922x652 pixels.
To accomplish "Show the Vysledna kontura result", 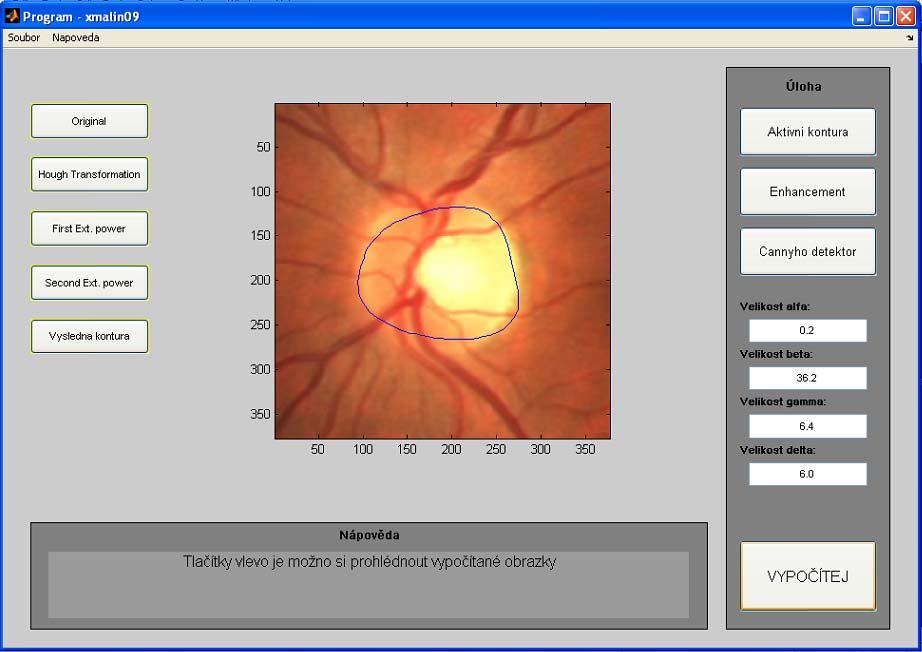I will (89, 336).
